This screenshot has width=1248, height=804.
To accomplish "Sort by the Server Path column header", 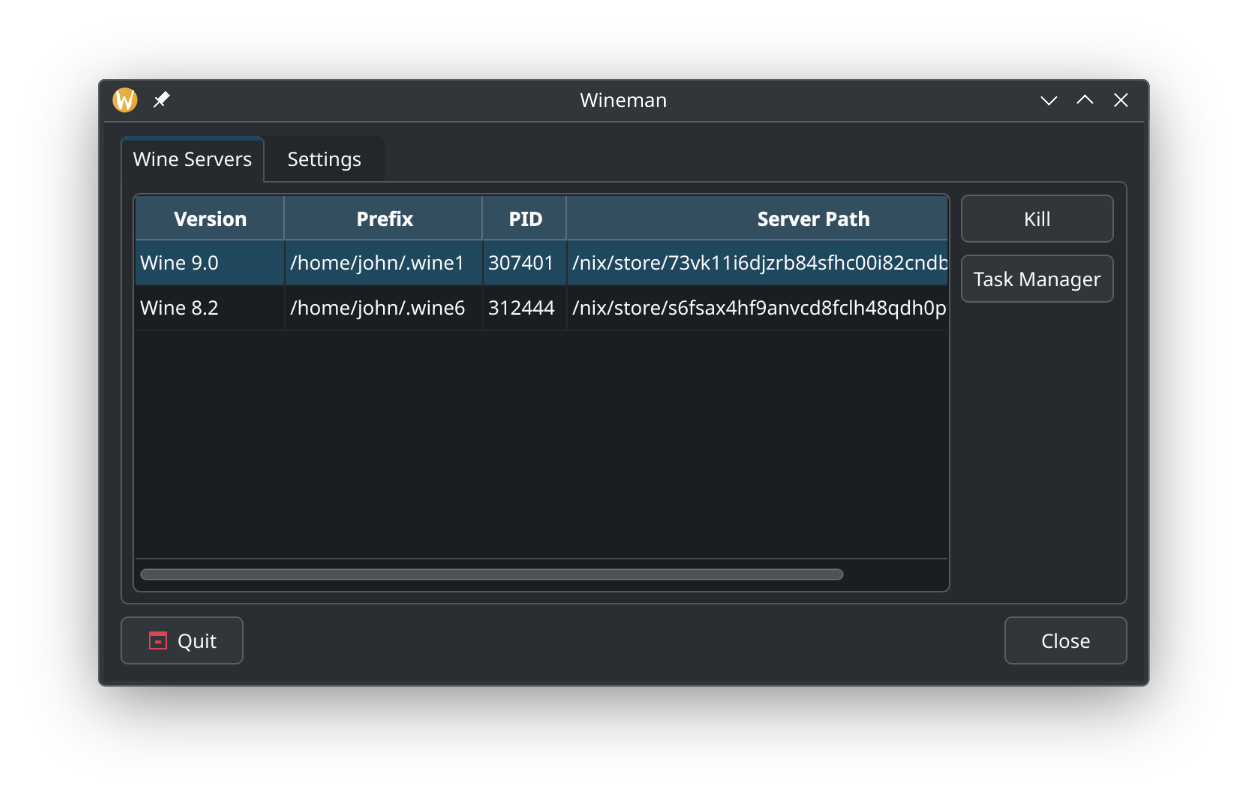I will (757, 219).
